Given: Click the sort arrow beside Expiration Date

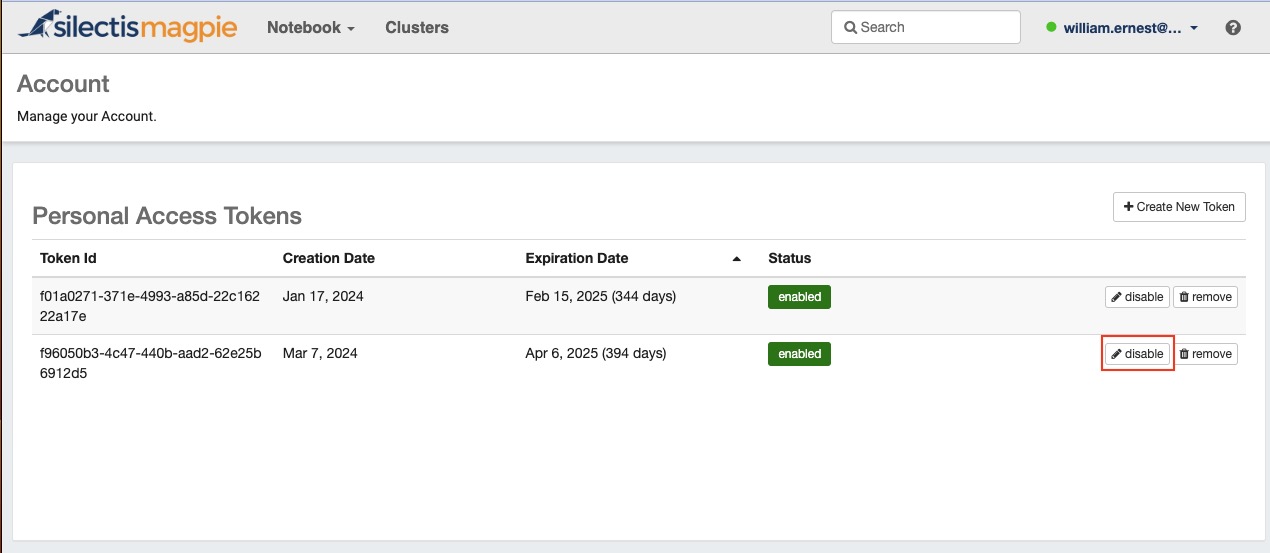Looking at the screenshot, I should point(737,259).
